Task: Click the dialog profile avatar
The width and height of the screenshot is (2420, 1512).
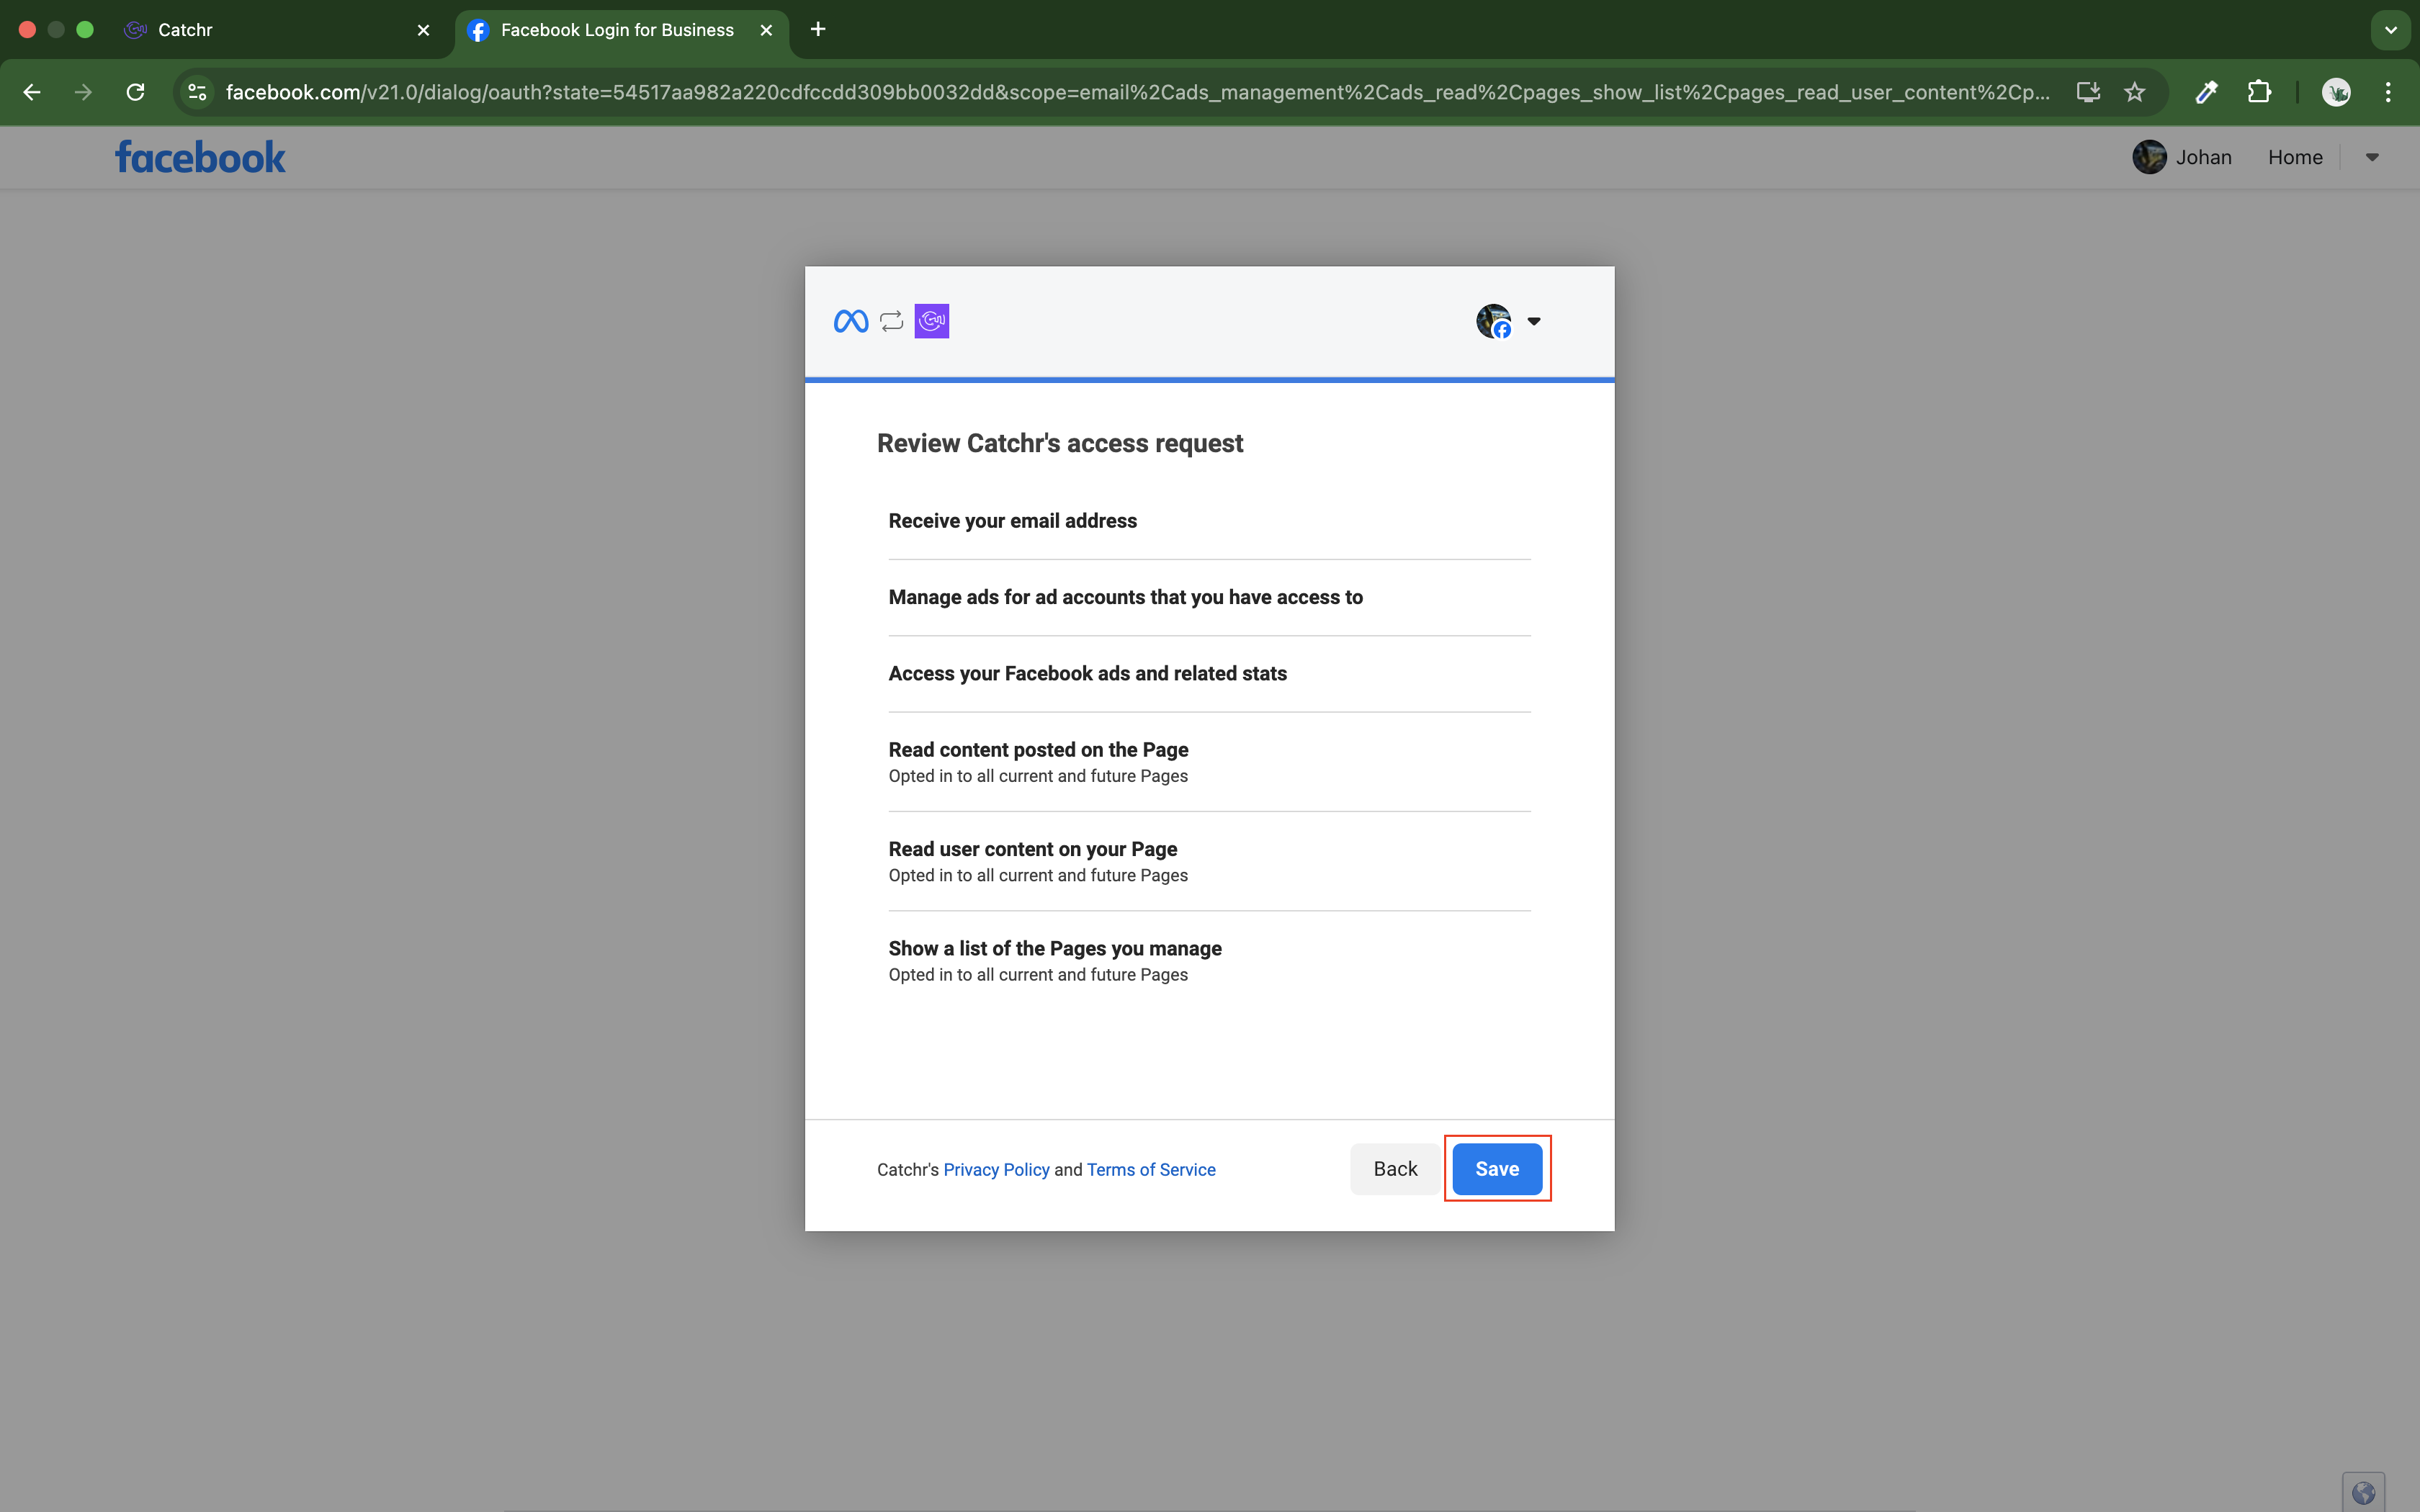Action: (x=1494, y=321)
